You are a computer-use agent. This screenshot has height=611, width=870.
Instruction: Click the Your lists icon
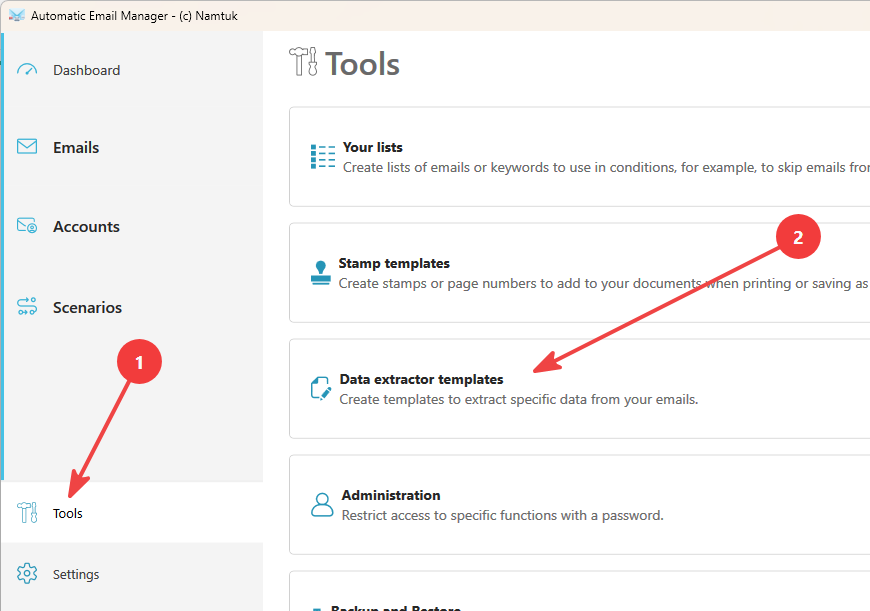(x=322, y=156)
